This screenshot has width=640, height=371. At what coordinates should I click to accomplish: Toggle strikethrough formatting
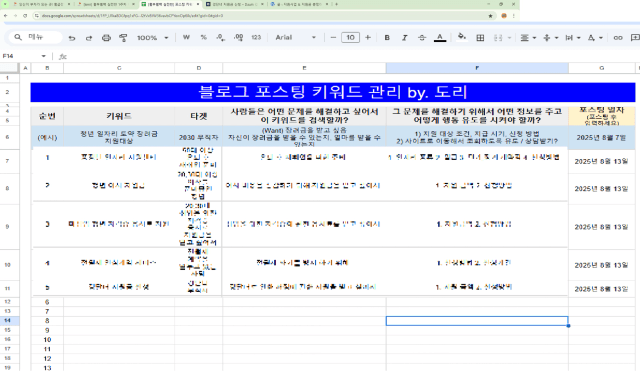pos(422,38)
